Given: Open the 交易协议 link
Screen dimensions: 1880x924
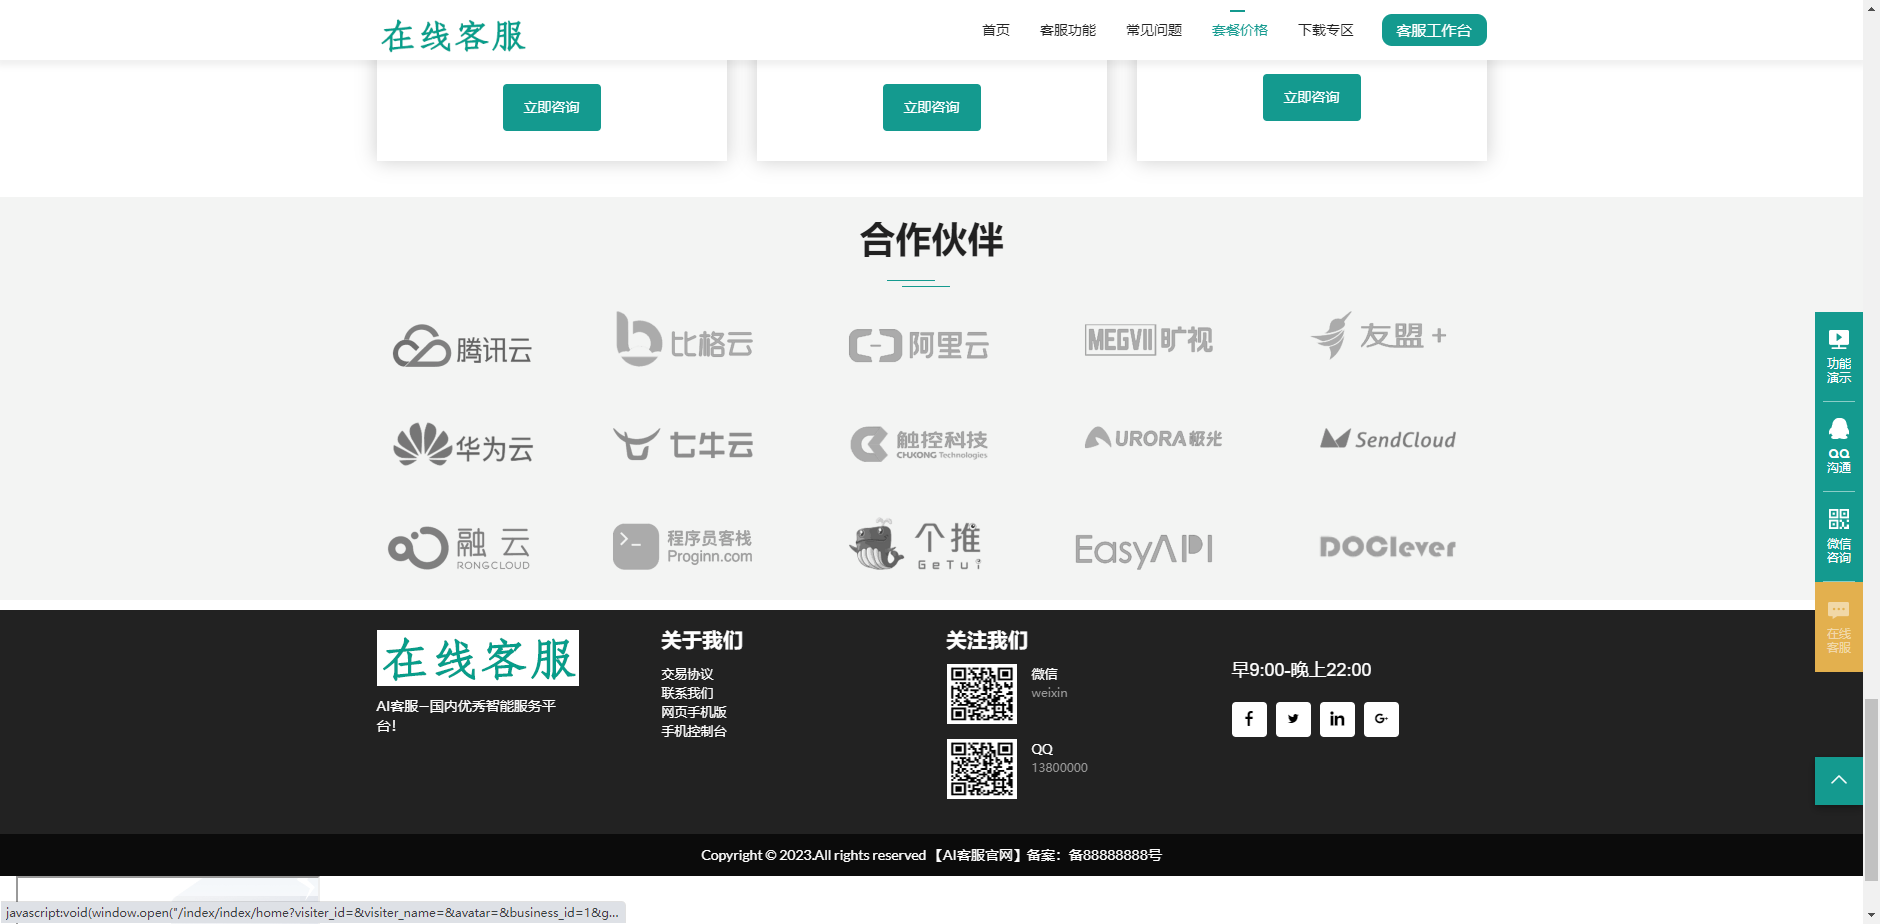Looking at the screenshot, I should coord(687,673).
